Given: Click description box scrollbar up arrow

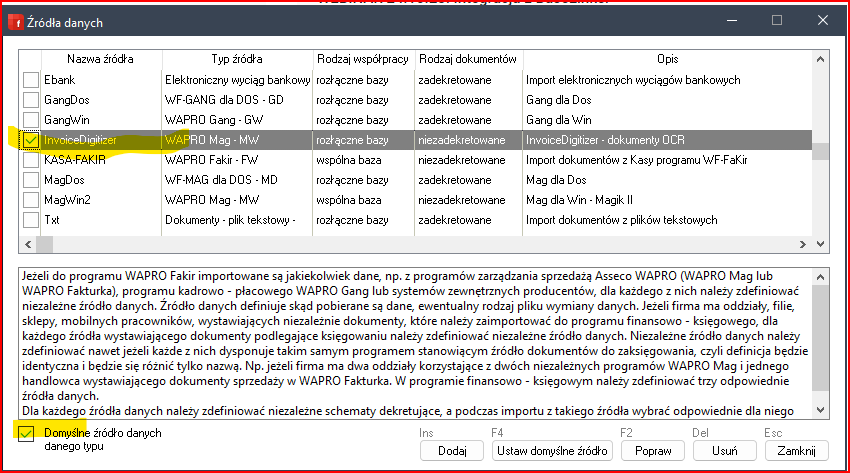Looking at the screenshot, I should (820, 277).
